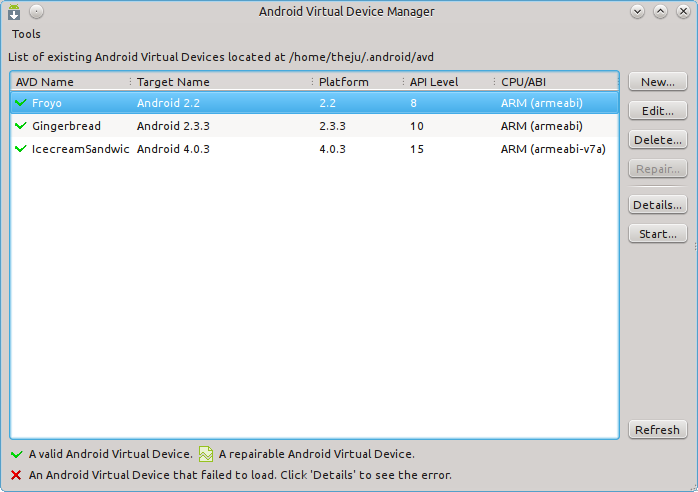Open Edit dialog for selected AVD

[x=658, y=111]
